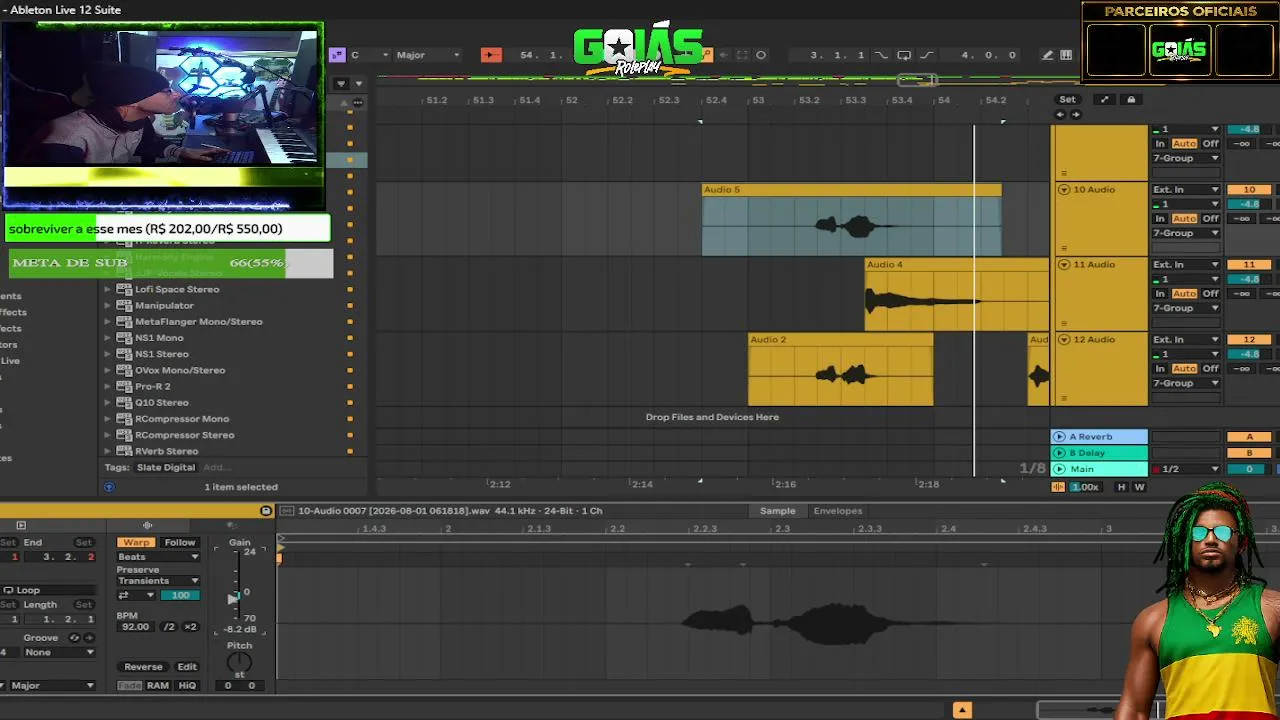
Task: Click the clip BPM 92.00 field
Action: 136,627
